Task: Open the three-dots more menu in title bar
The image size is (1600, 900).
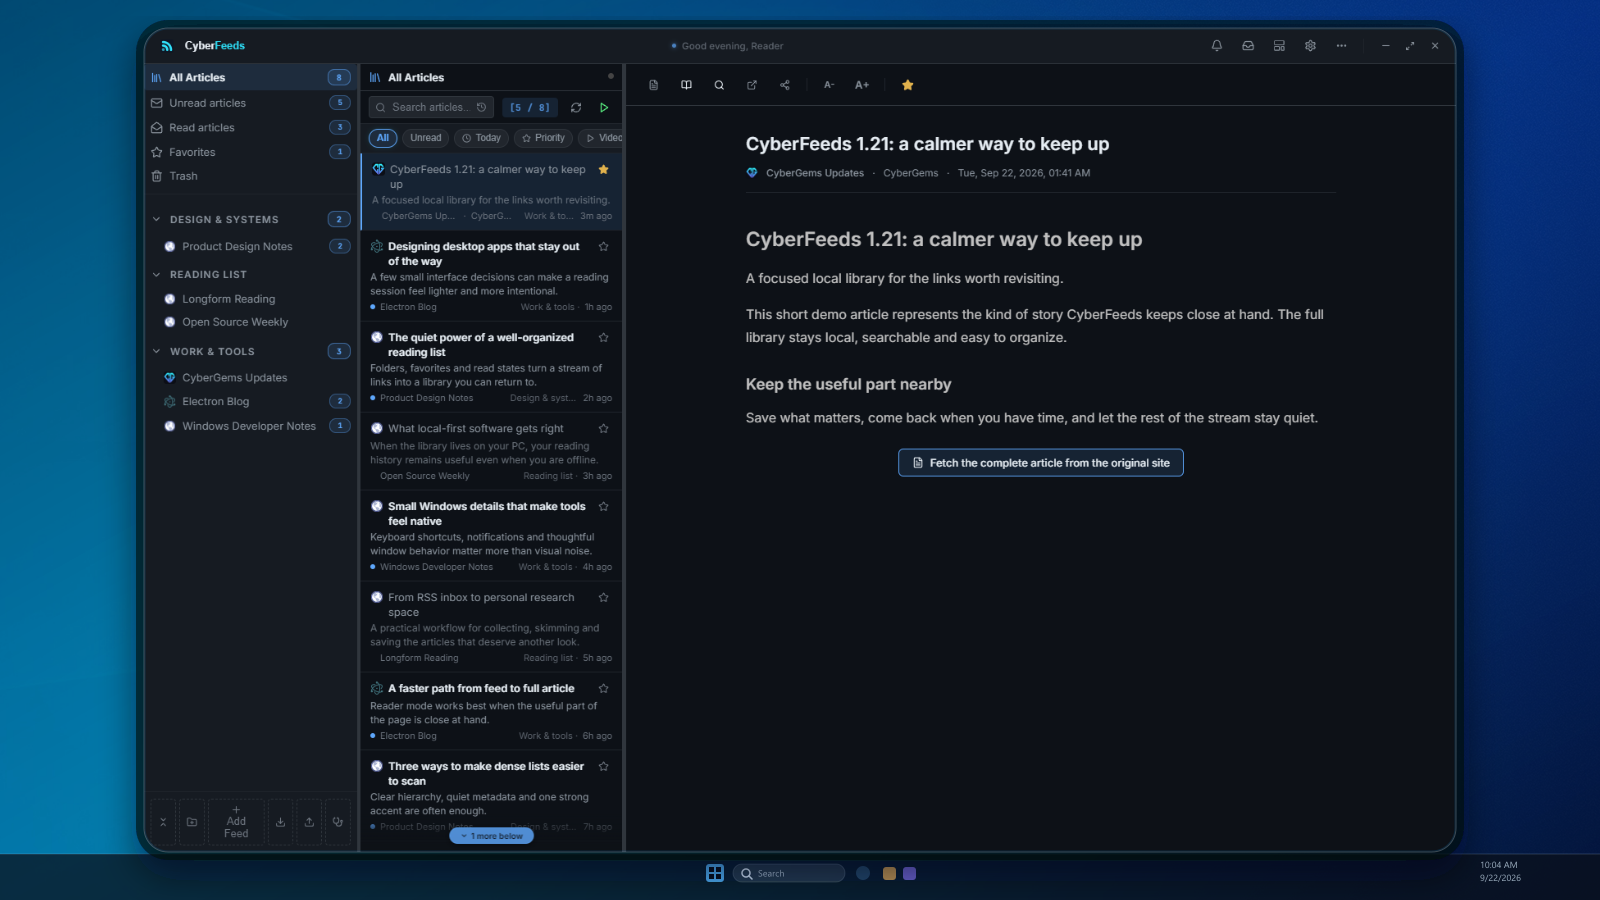Action: click(1341, 46)
